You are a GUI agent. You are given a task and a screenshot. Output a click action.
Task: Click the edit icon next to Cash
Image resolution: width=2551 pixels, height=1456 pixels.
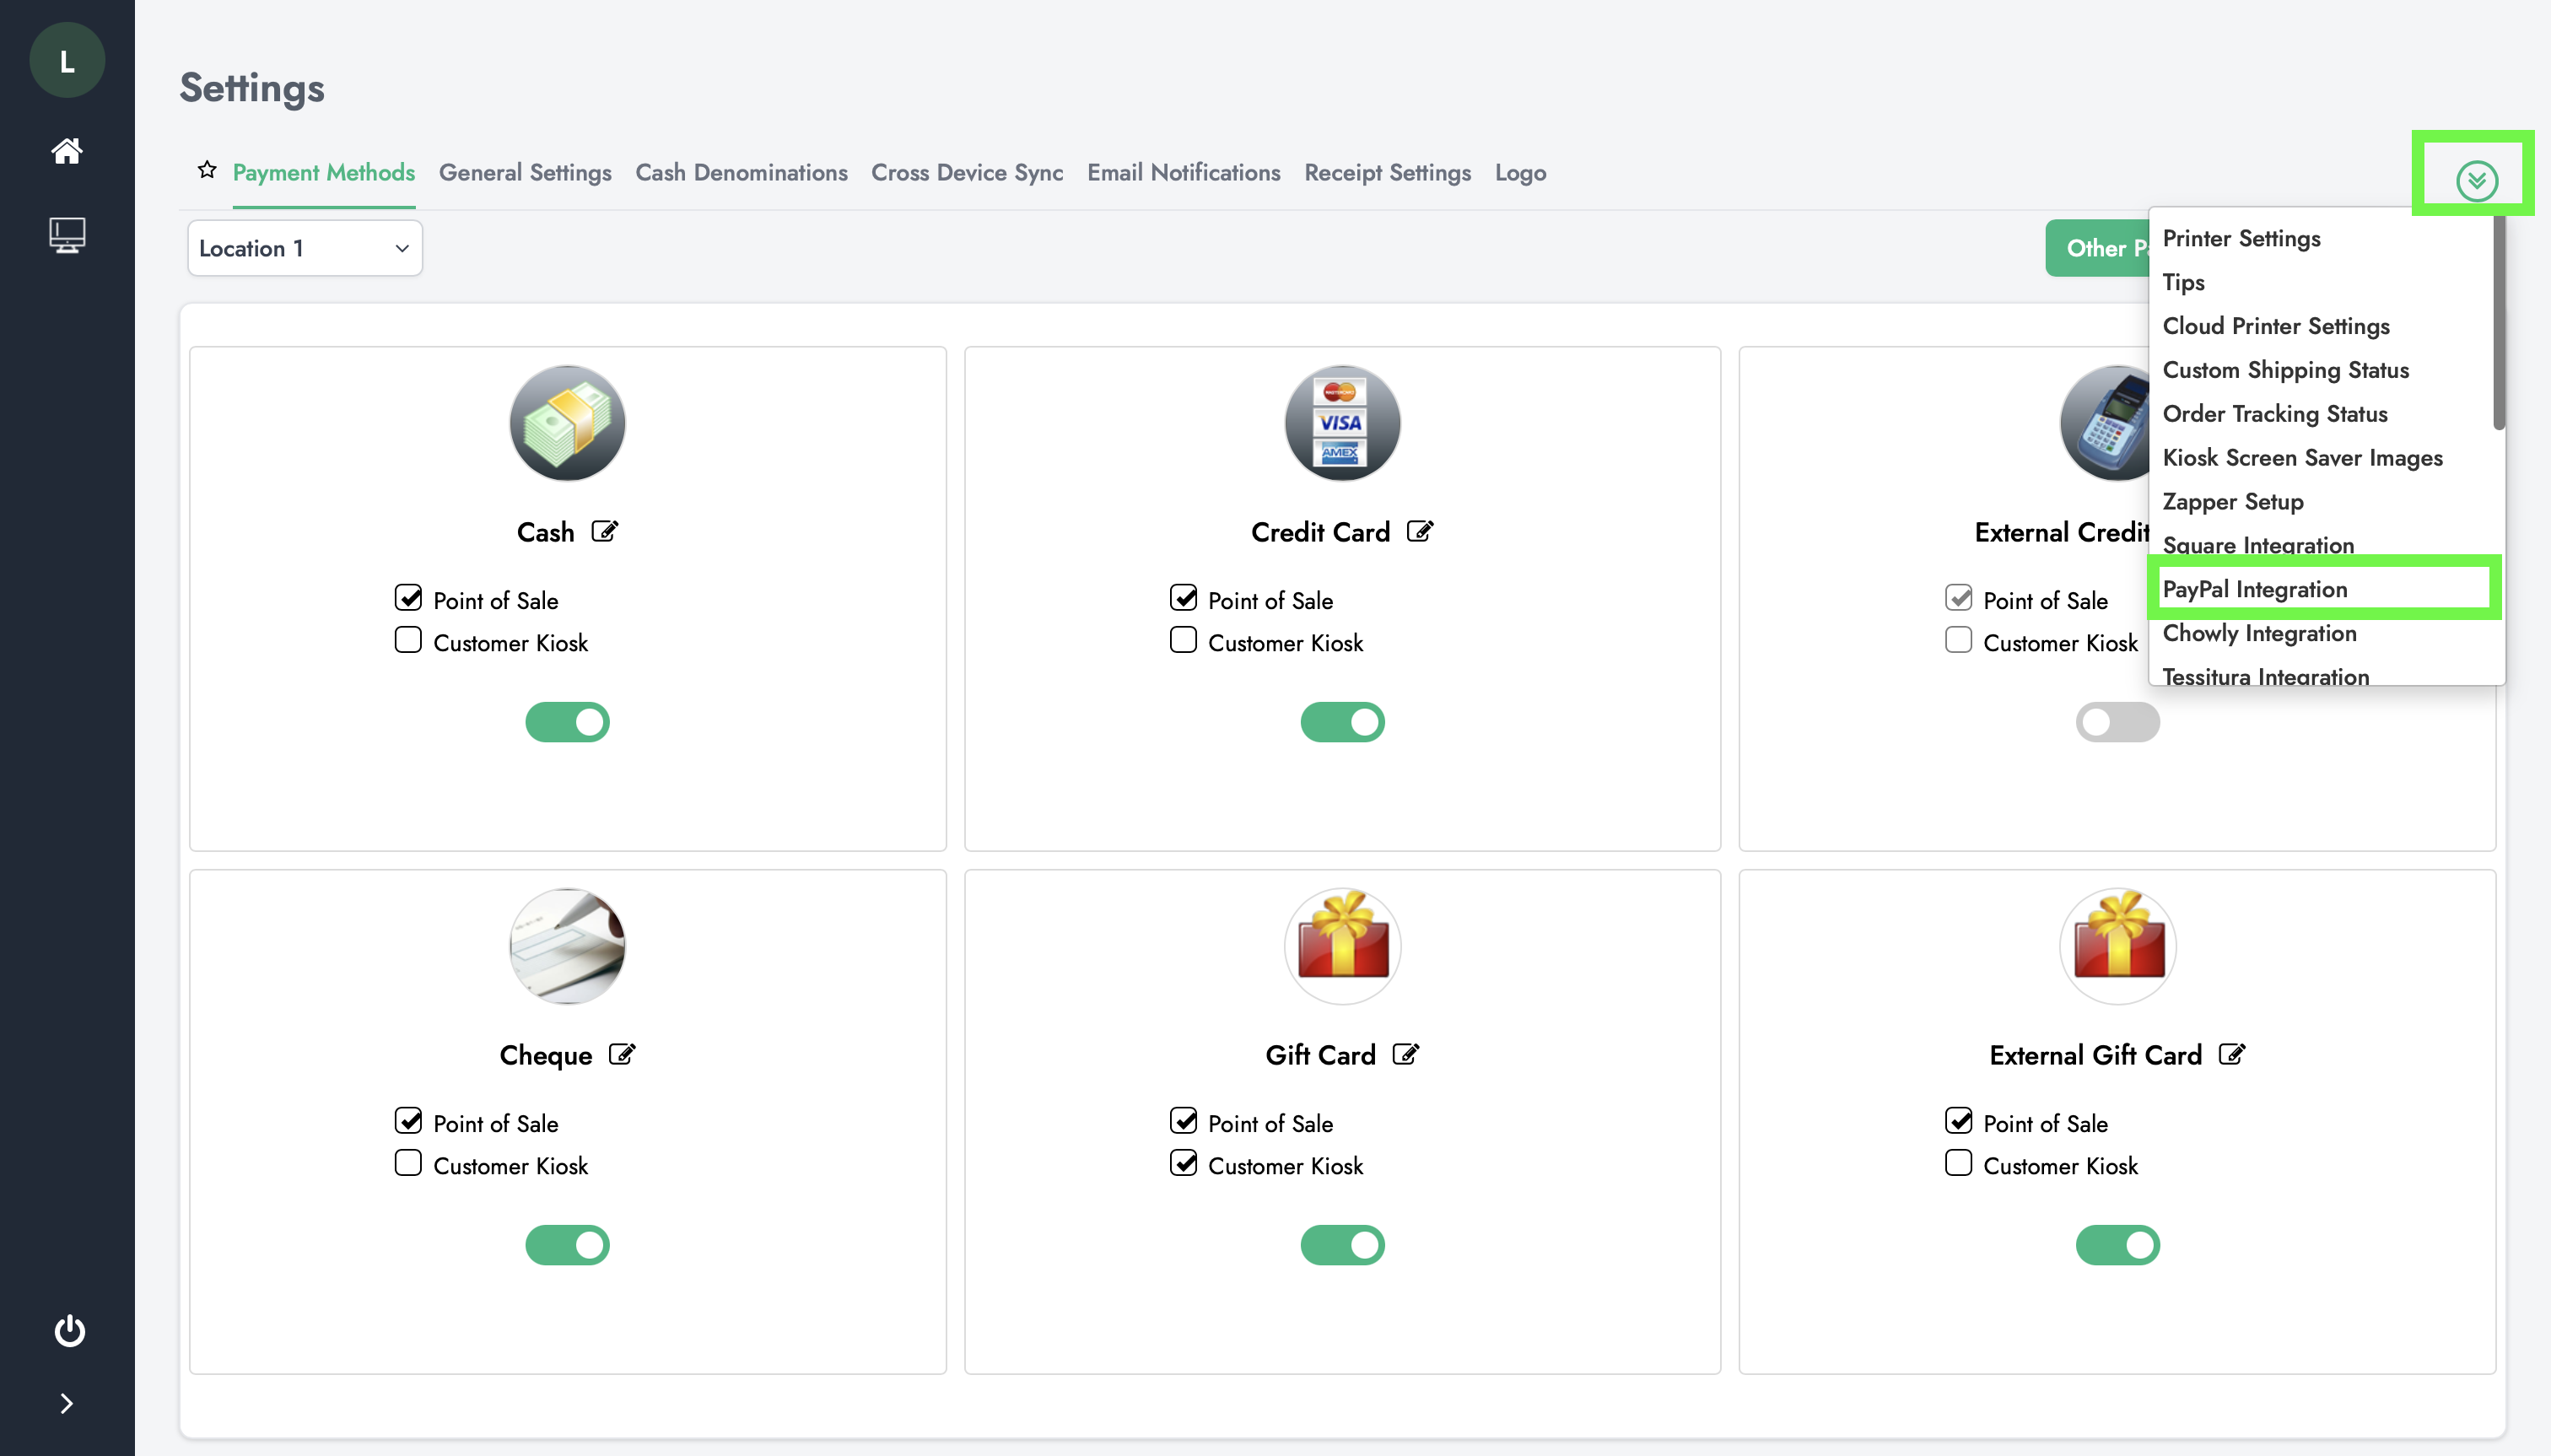605,531
